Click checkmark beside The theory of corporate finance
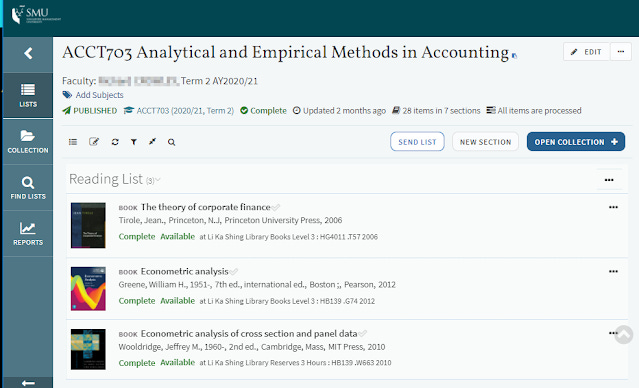 pos(276,207)
